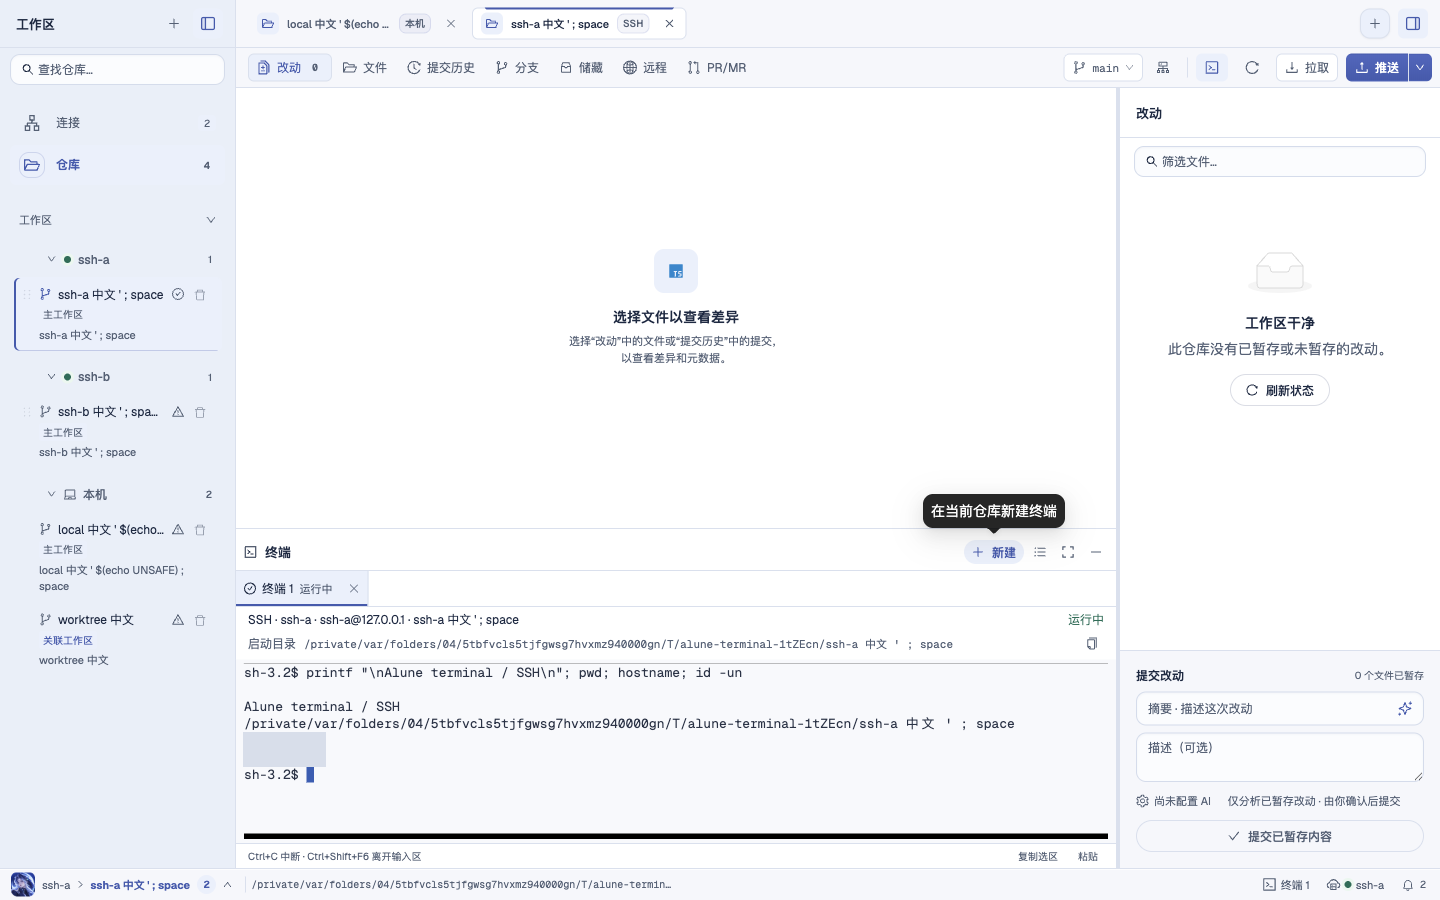This screenshot has width=1440, height=900.
Task: Collapse the ssh-a group
Action: pos(51,260)
